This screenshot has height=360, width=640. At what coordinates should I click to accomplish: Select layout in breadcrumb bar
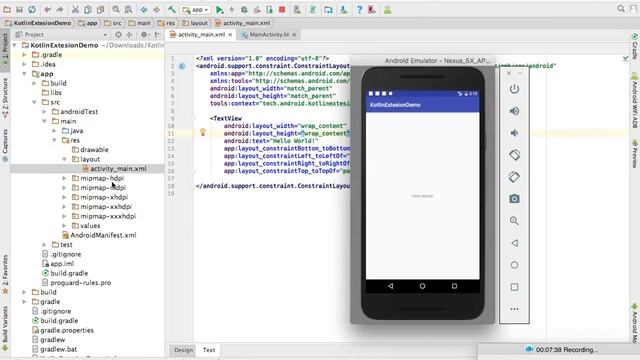(x=195, y=23)
